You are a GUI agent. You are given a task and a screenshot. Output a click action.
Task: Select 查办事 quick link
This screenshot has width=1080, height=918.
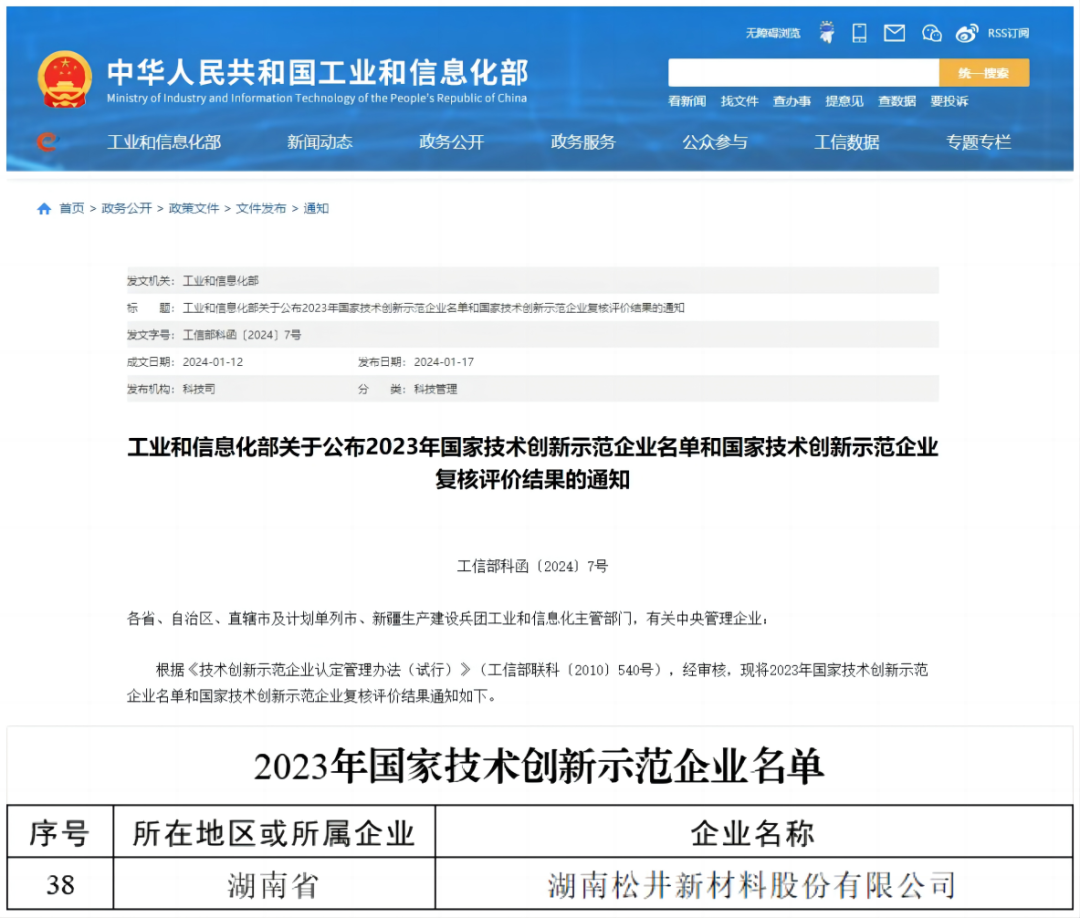point(791,101)
